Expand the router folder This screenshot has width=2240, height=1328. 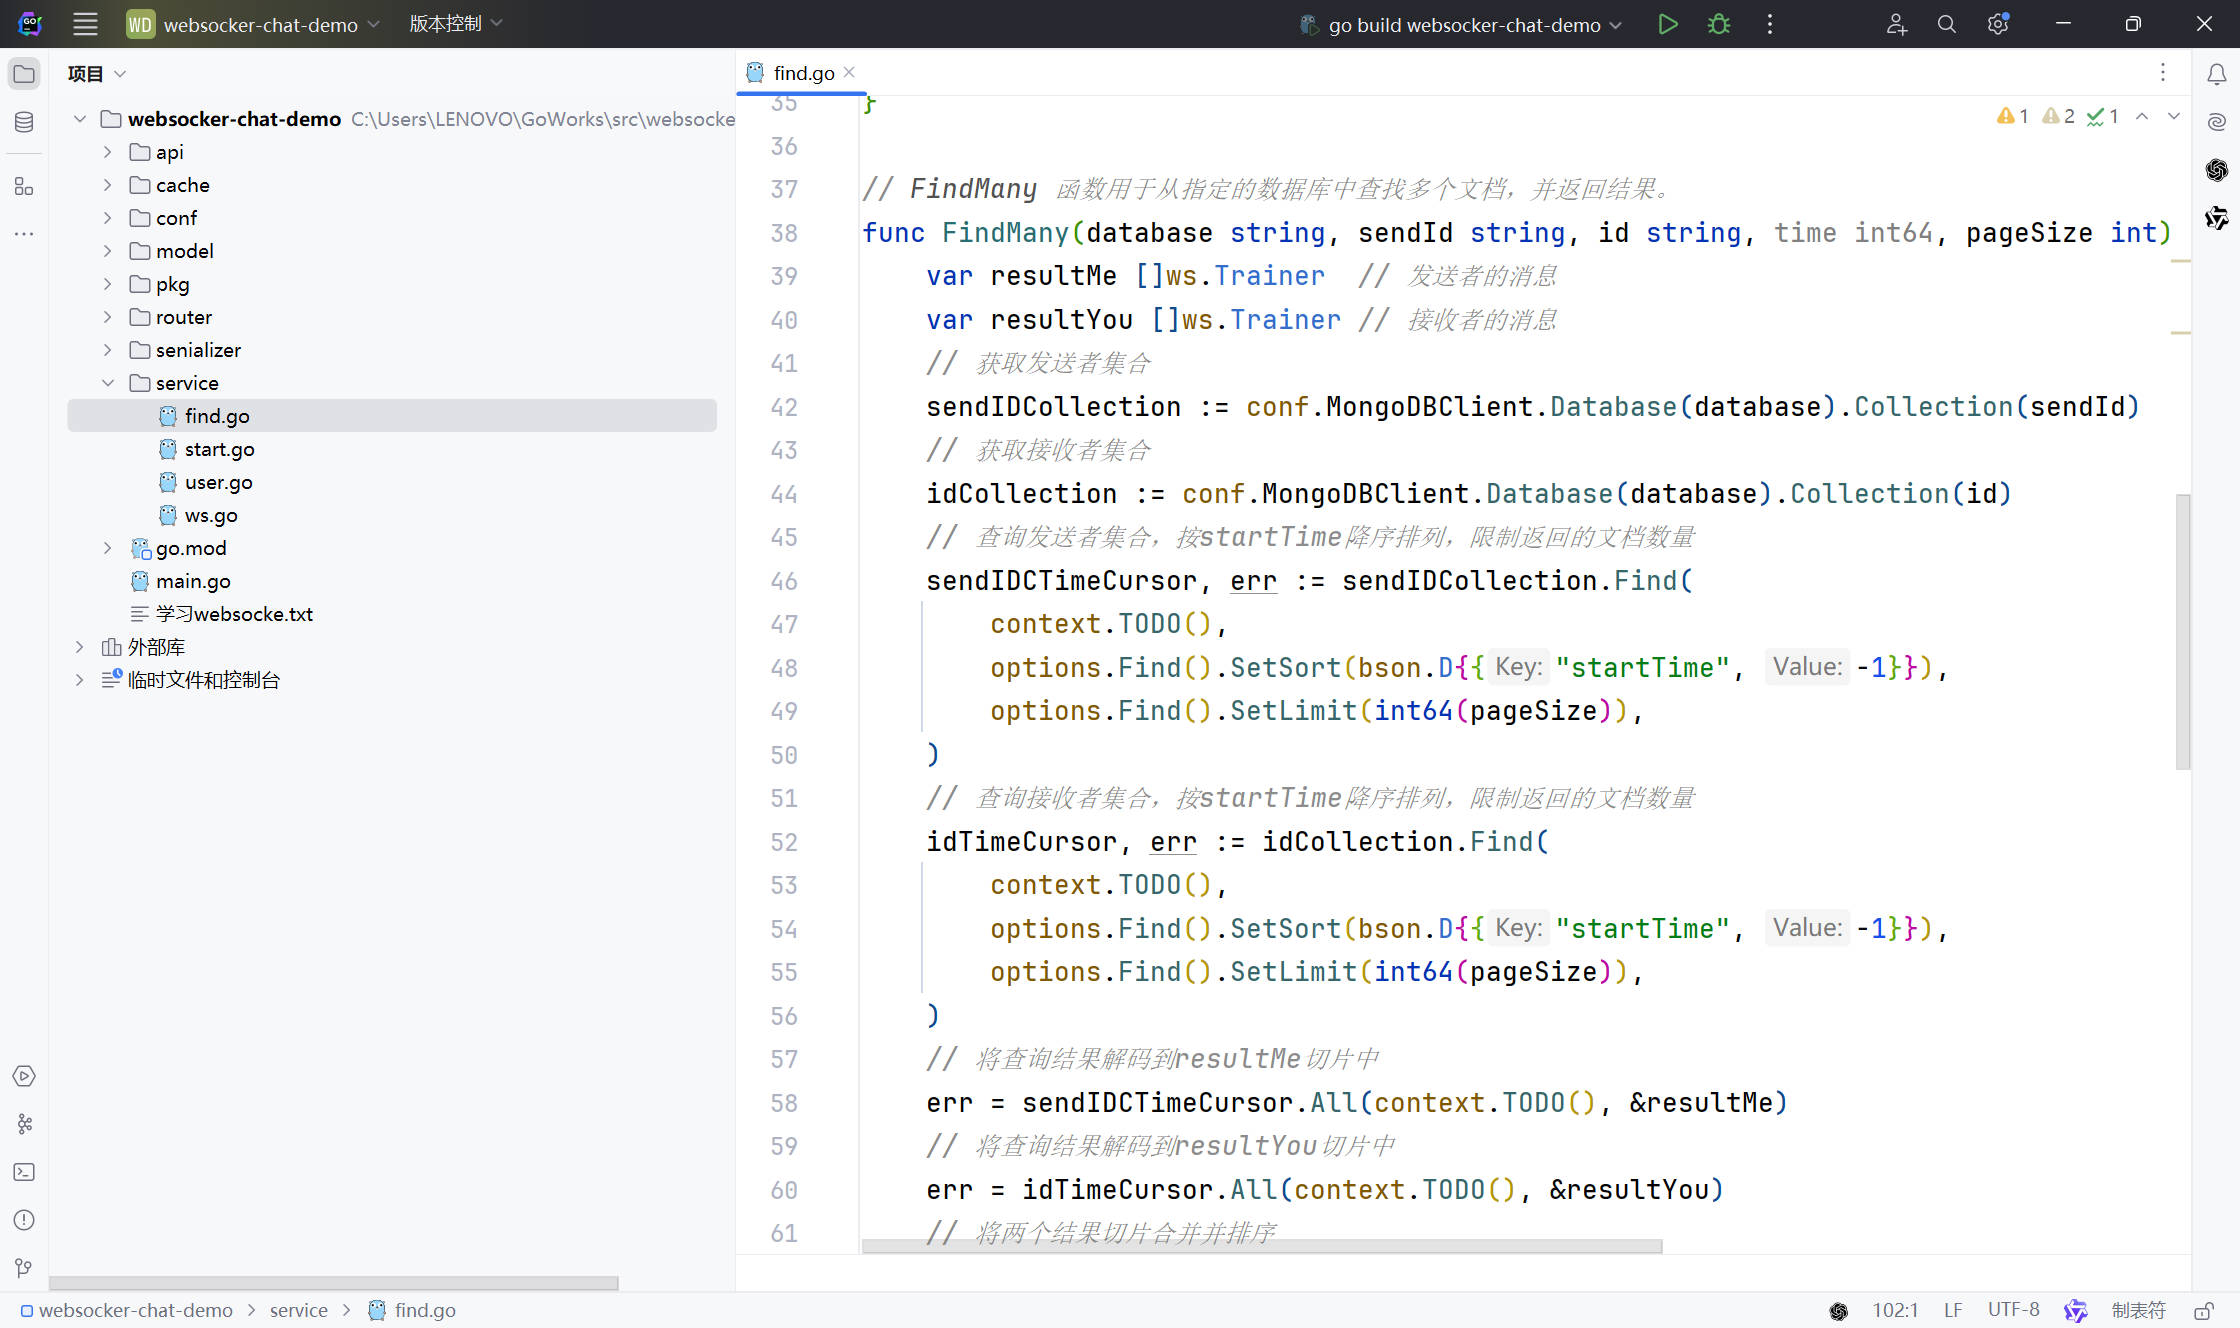click(108, 317)
